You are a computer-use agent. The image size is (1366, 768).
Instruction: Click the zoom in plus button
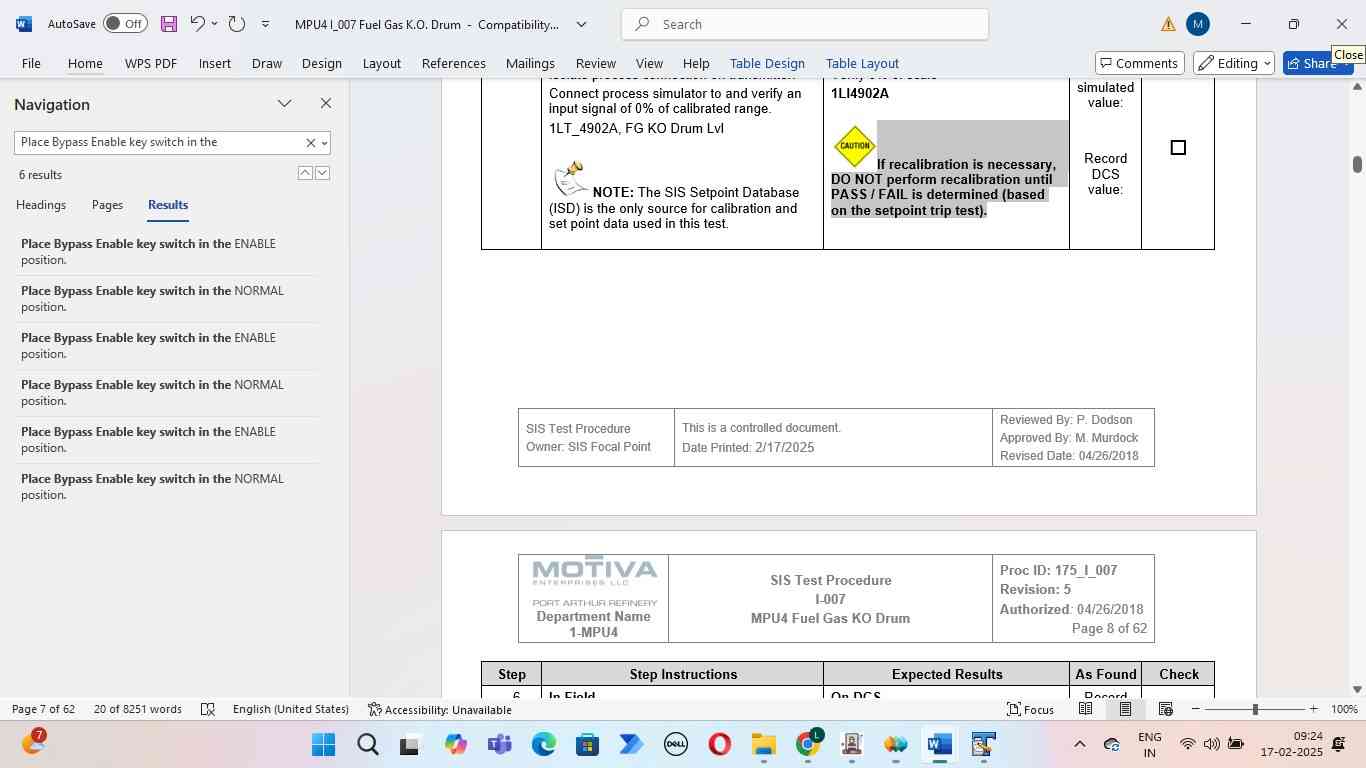[x=1313, y=709]
